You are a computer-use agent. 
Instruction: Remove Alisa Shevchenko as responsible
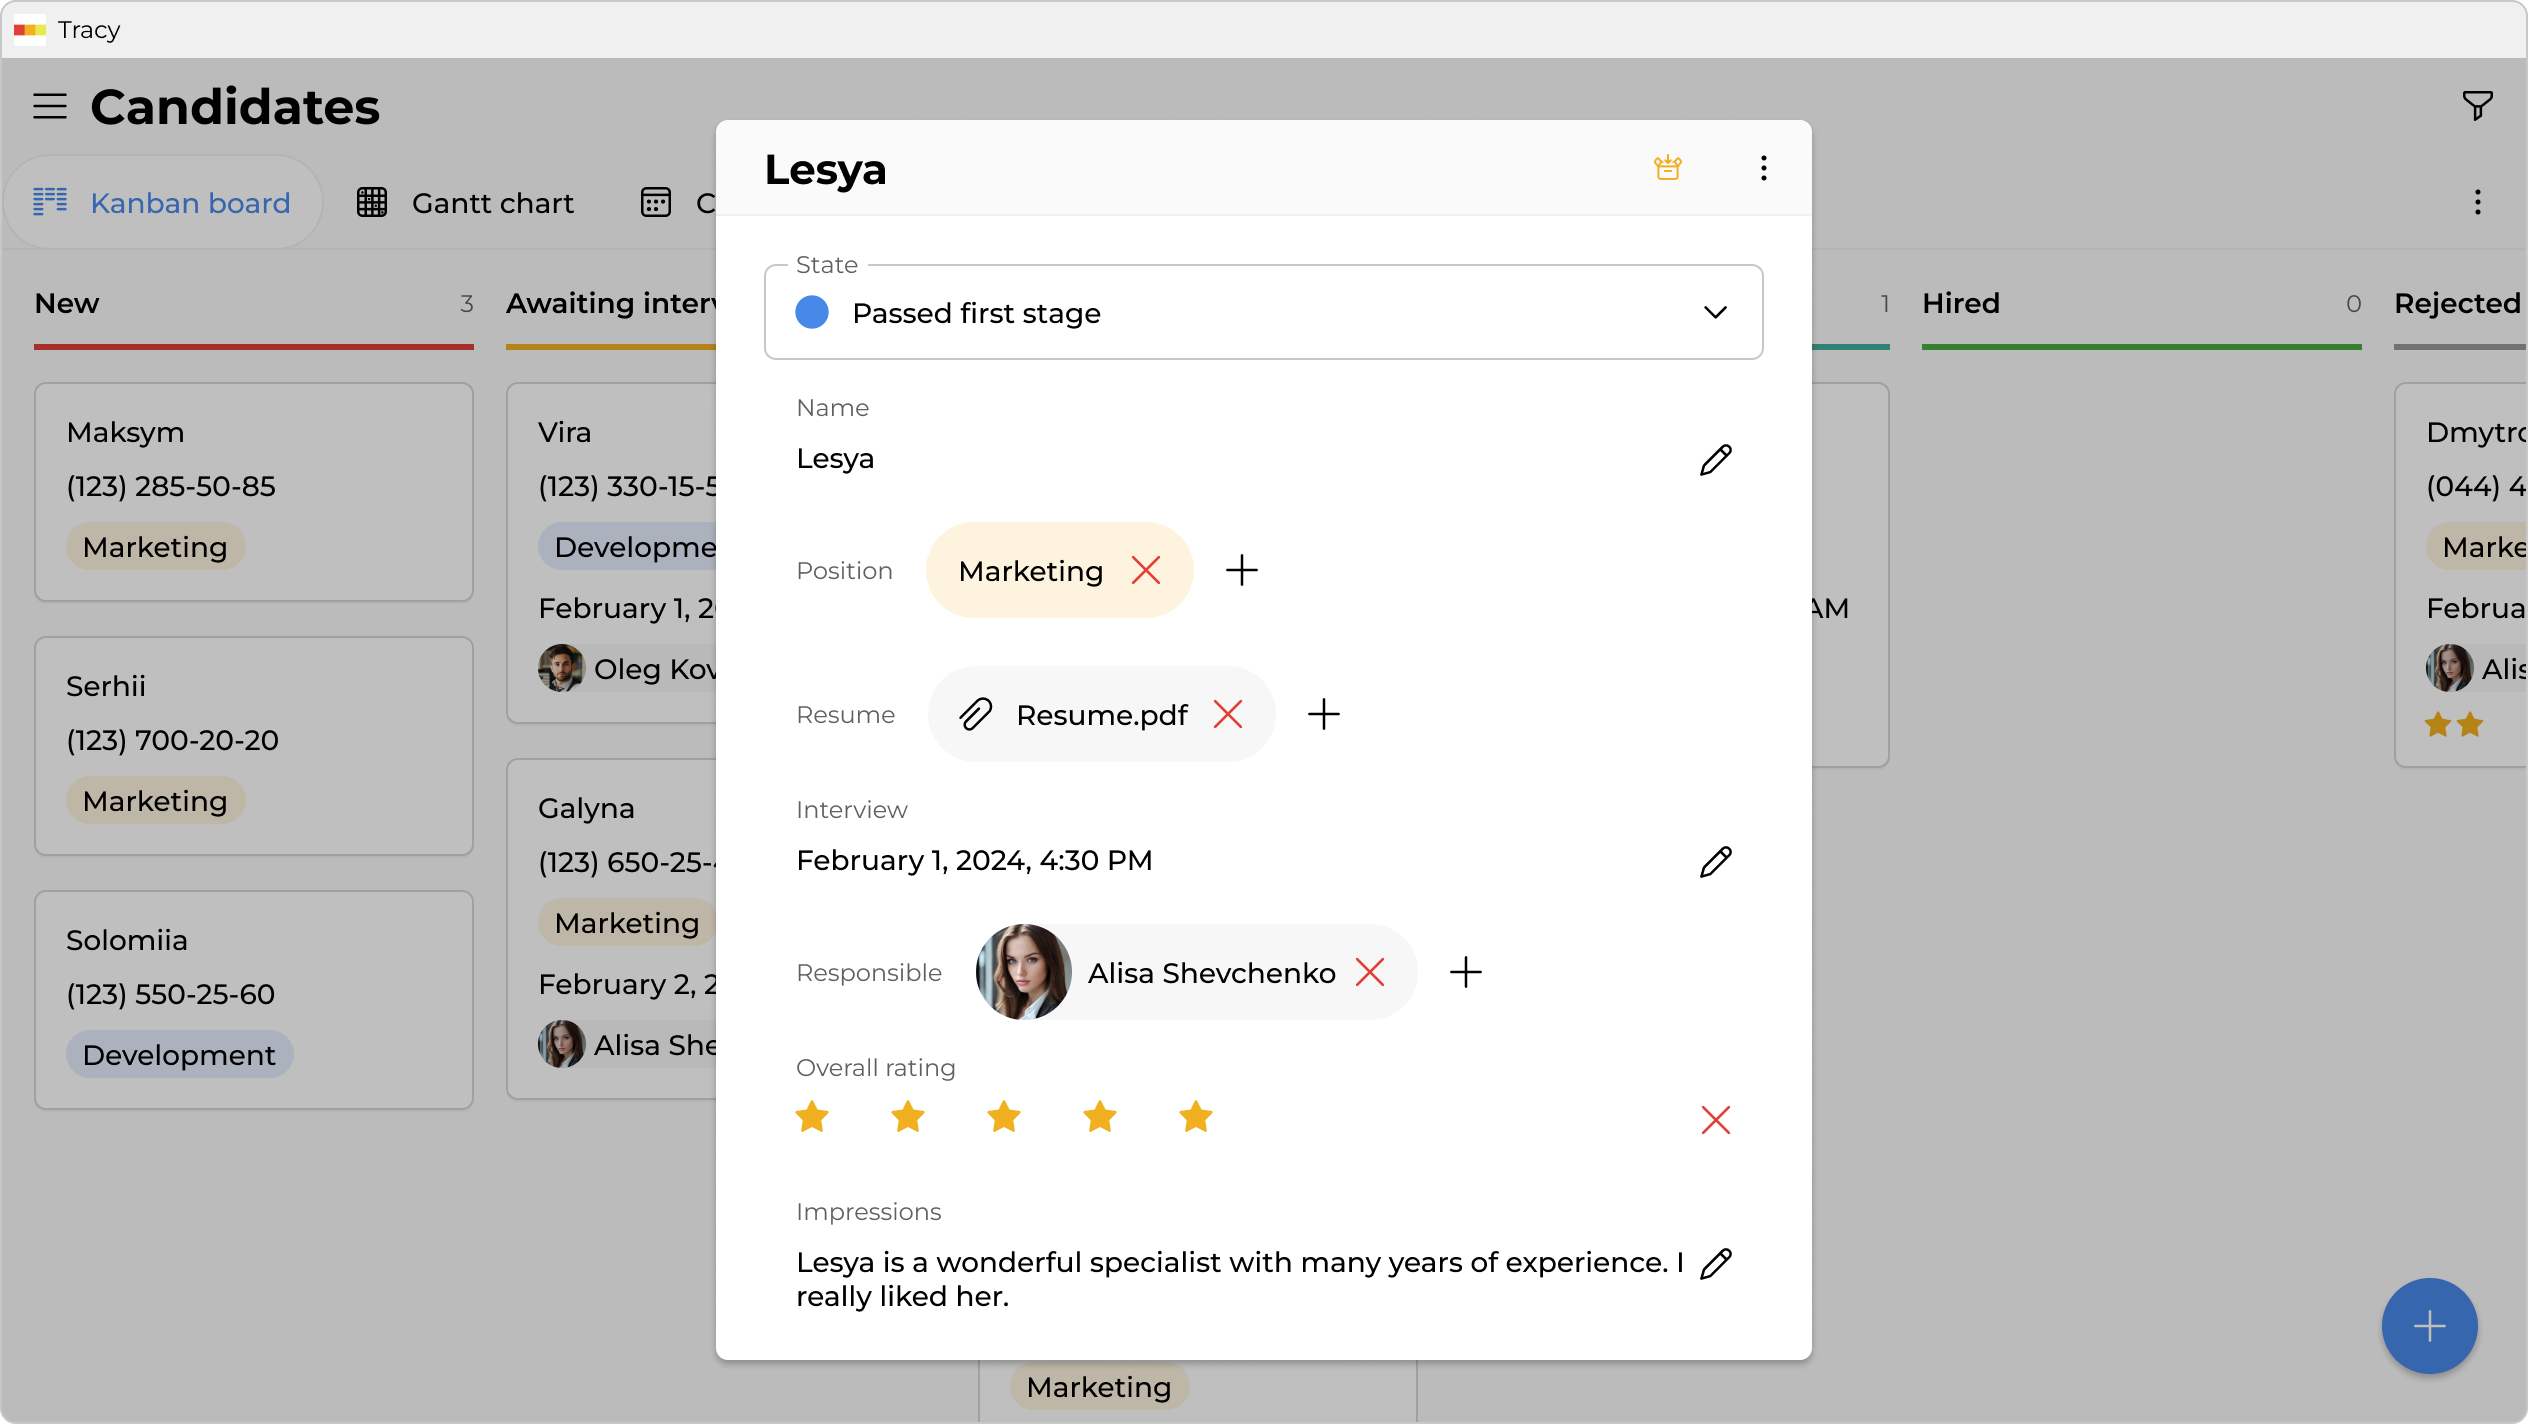tap(1370, 973)
